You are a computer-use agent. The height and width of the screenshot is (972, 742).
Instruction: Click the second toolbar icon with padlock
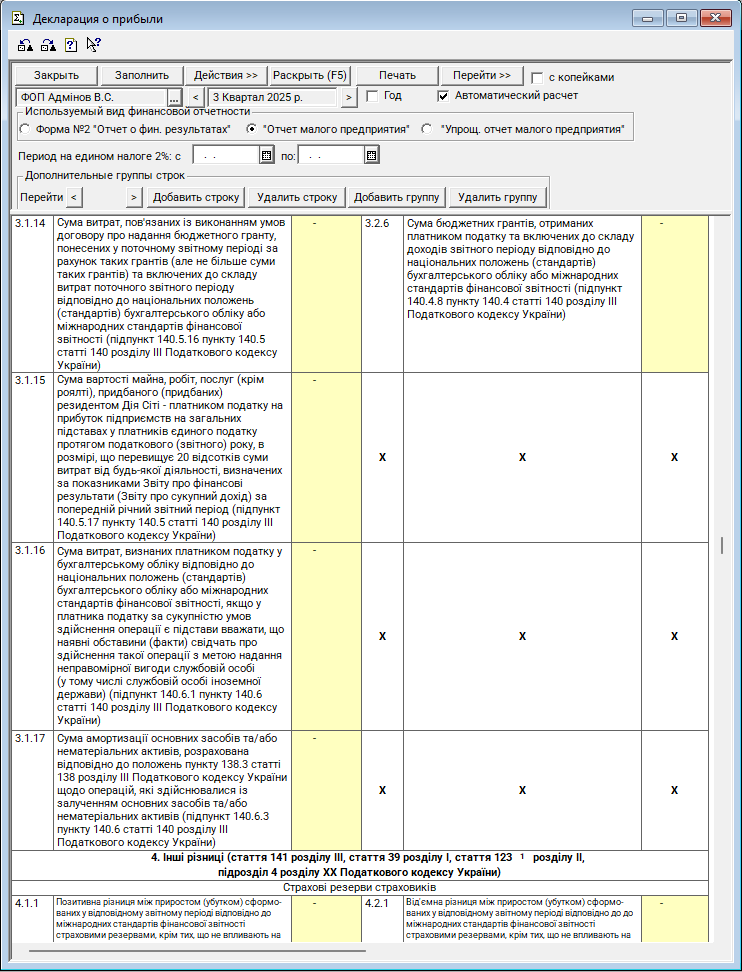[x=48, y=44]
